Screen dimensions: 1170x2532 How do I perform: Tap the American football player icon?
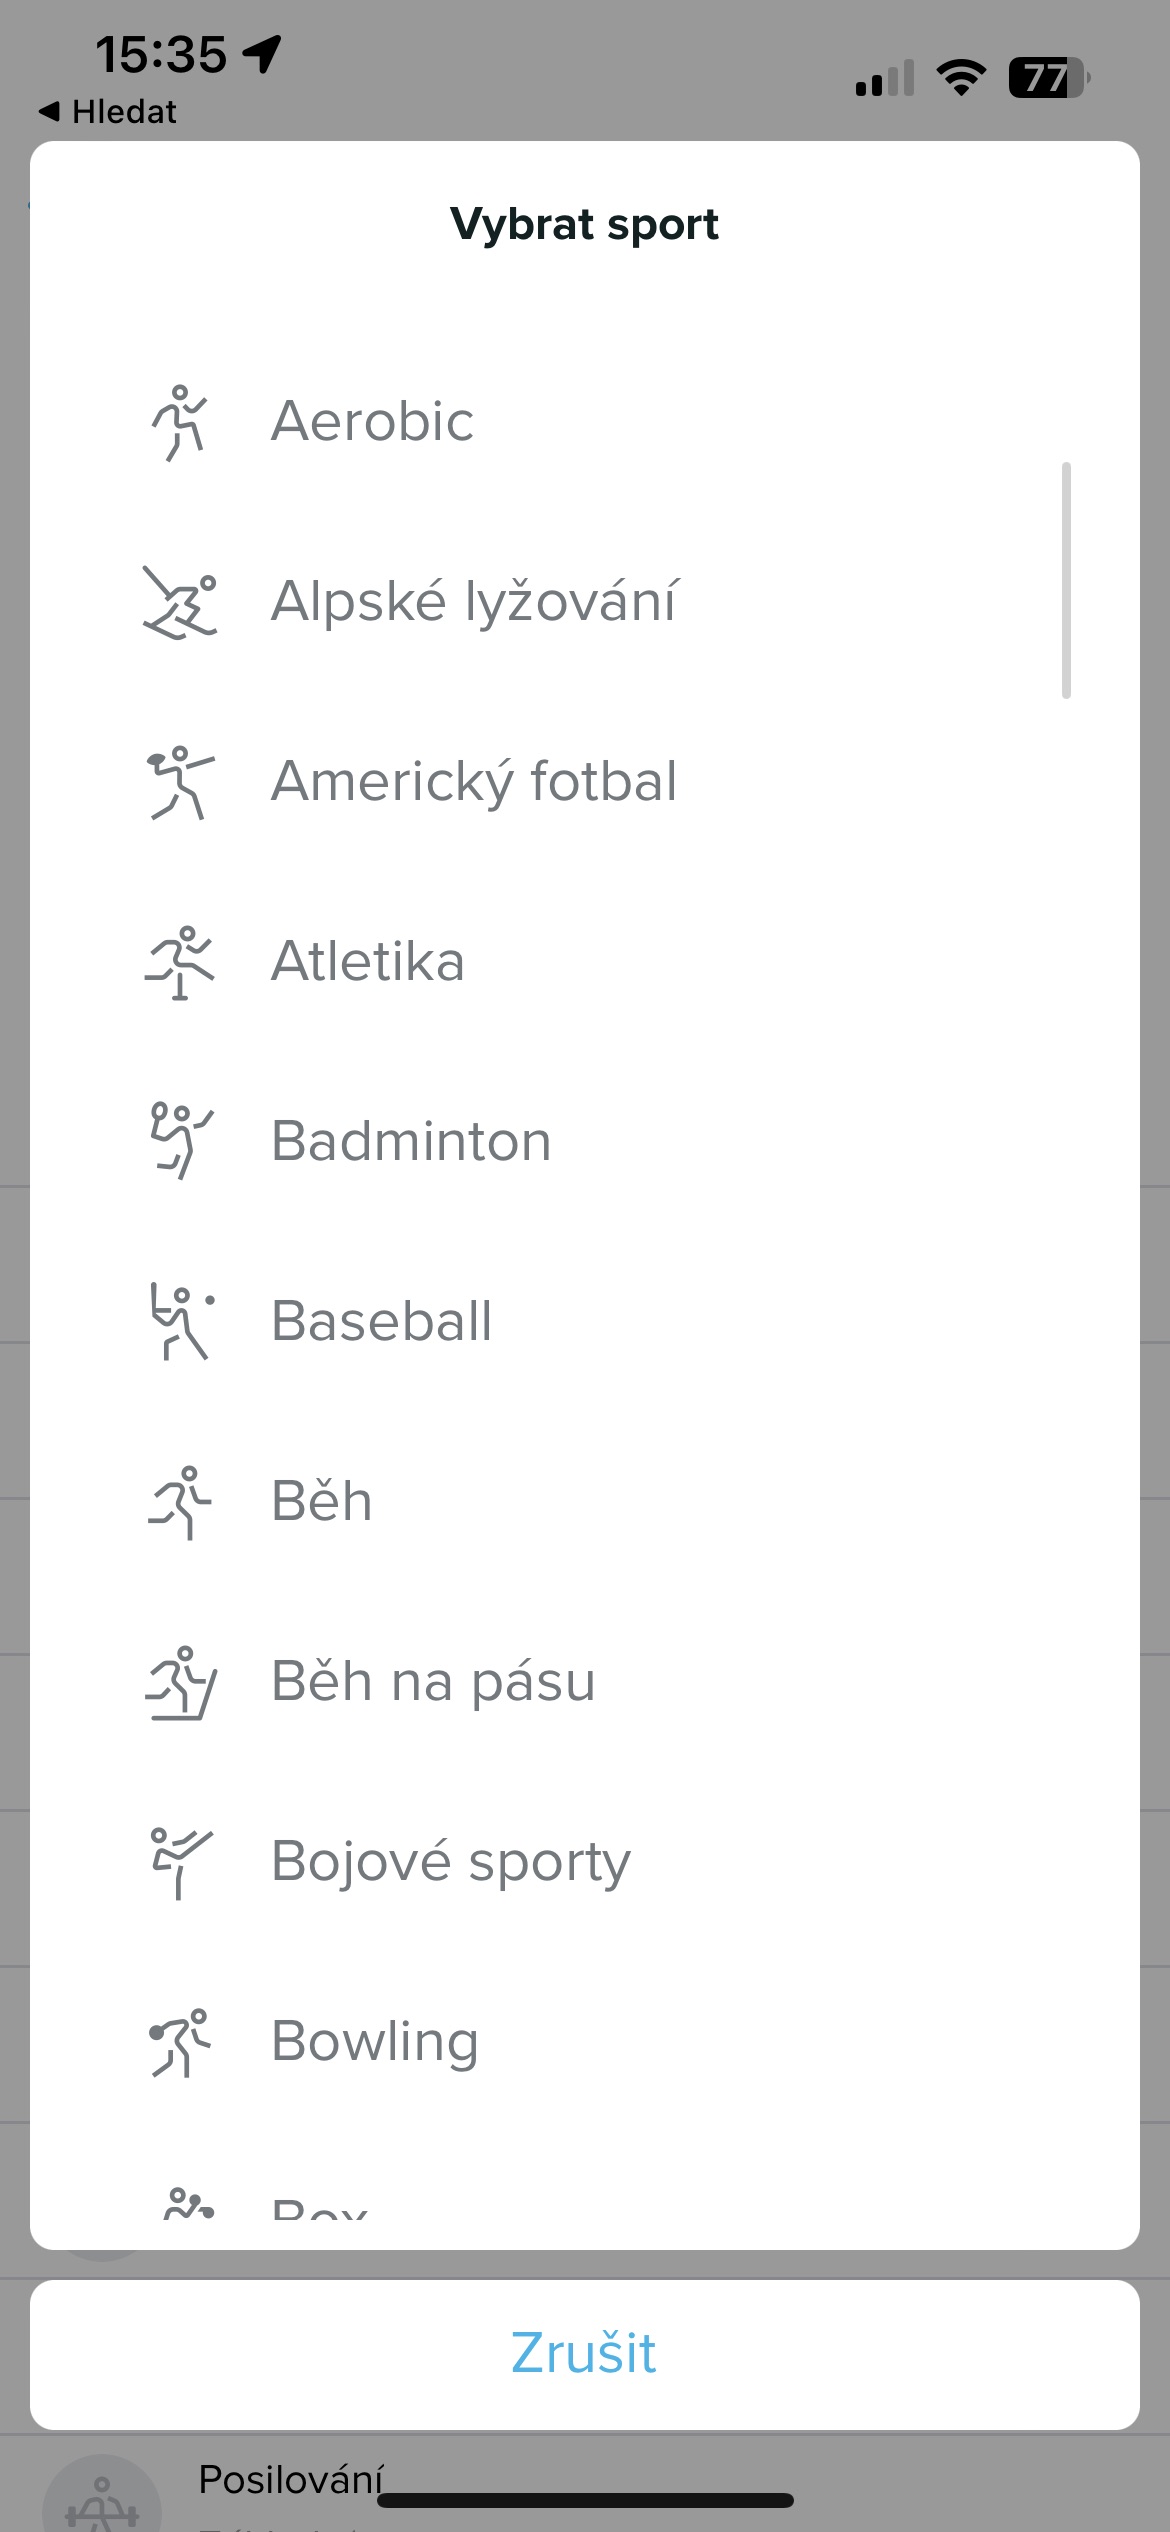[x=180, y=782]
